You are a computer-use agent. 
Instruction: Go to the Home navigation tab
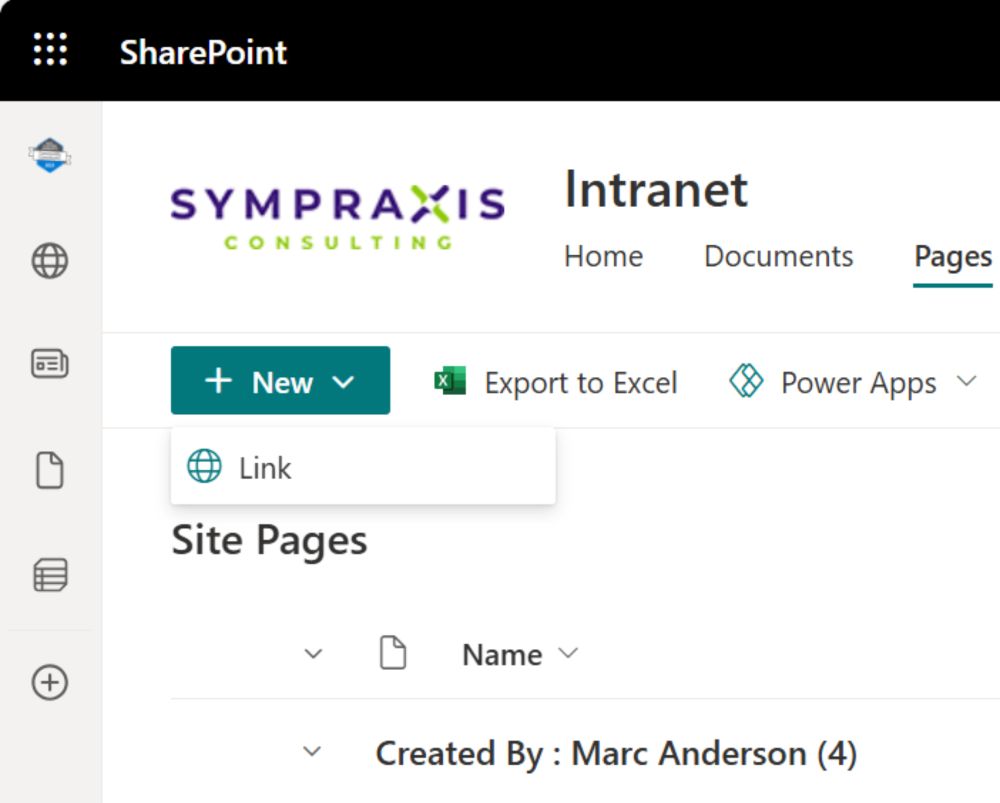coord(603,256)
